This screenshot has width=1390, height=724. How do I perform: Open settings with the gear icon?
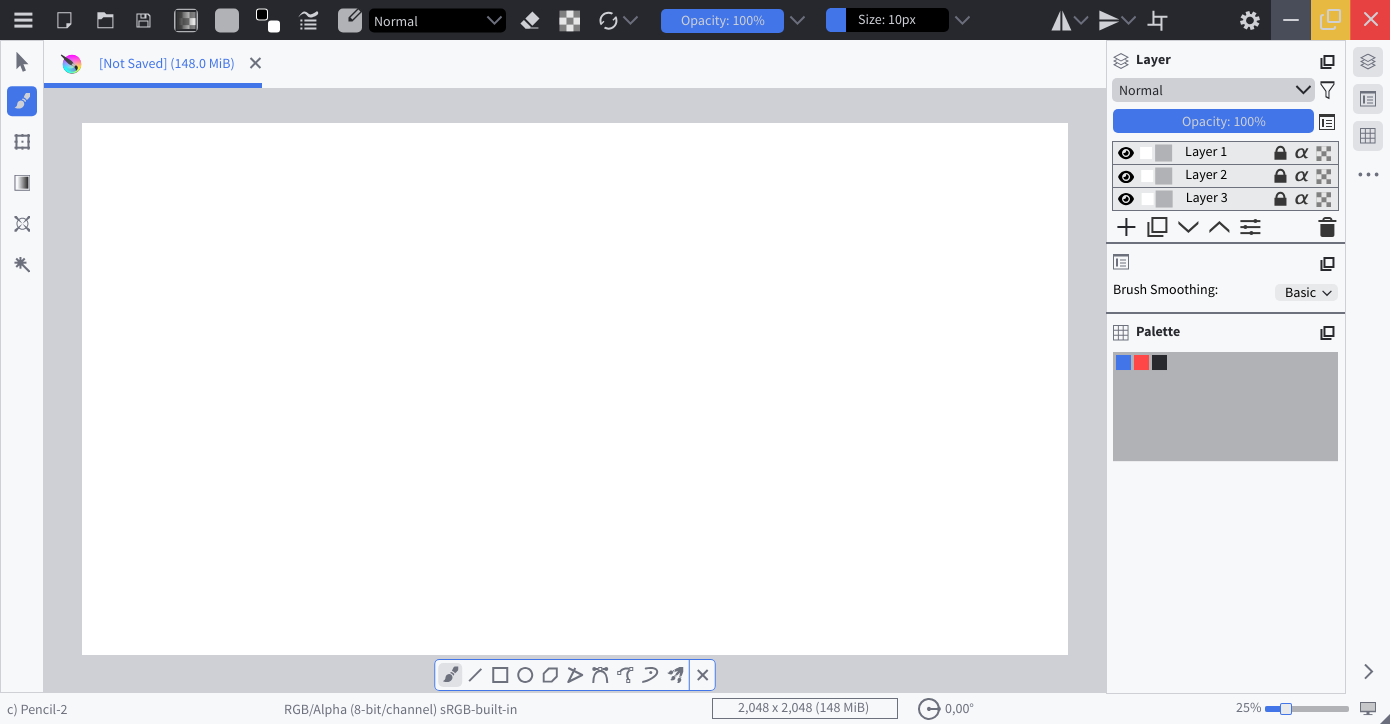pos(1249,20)
